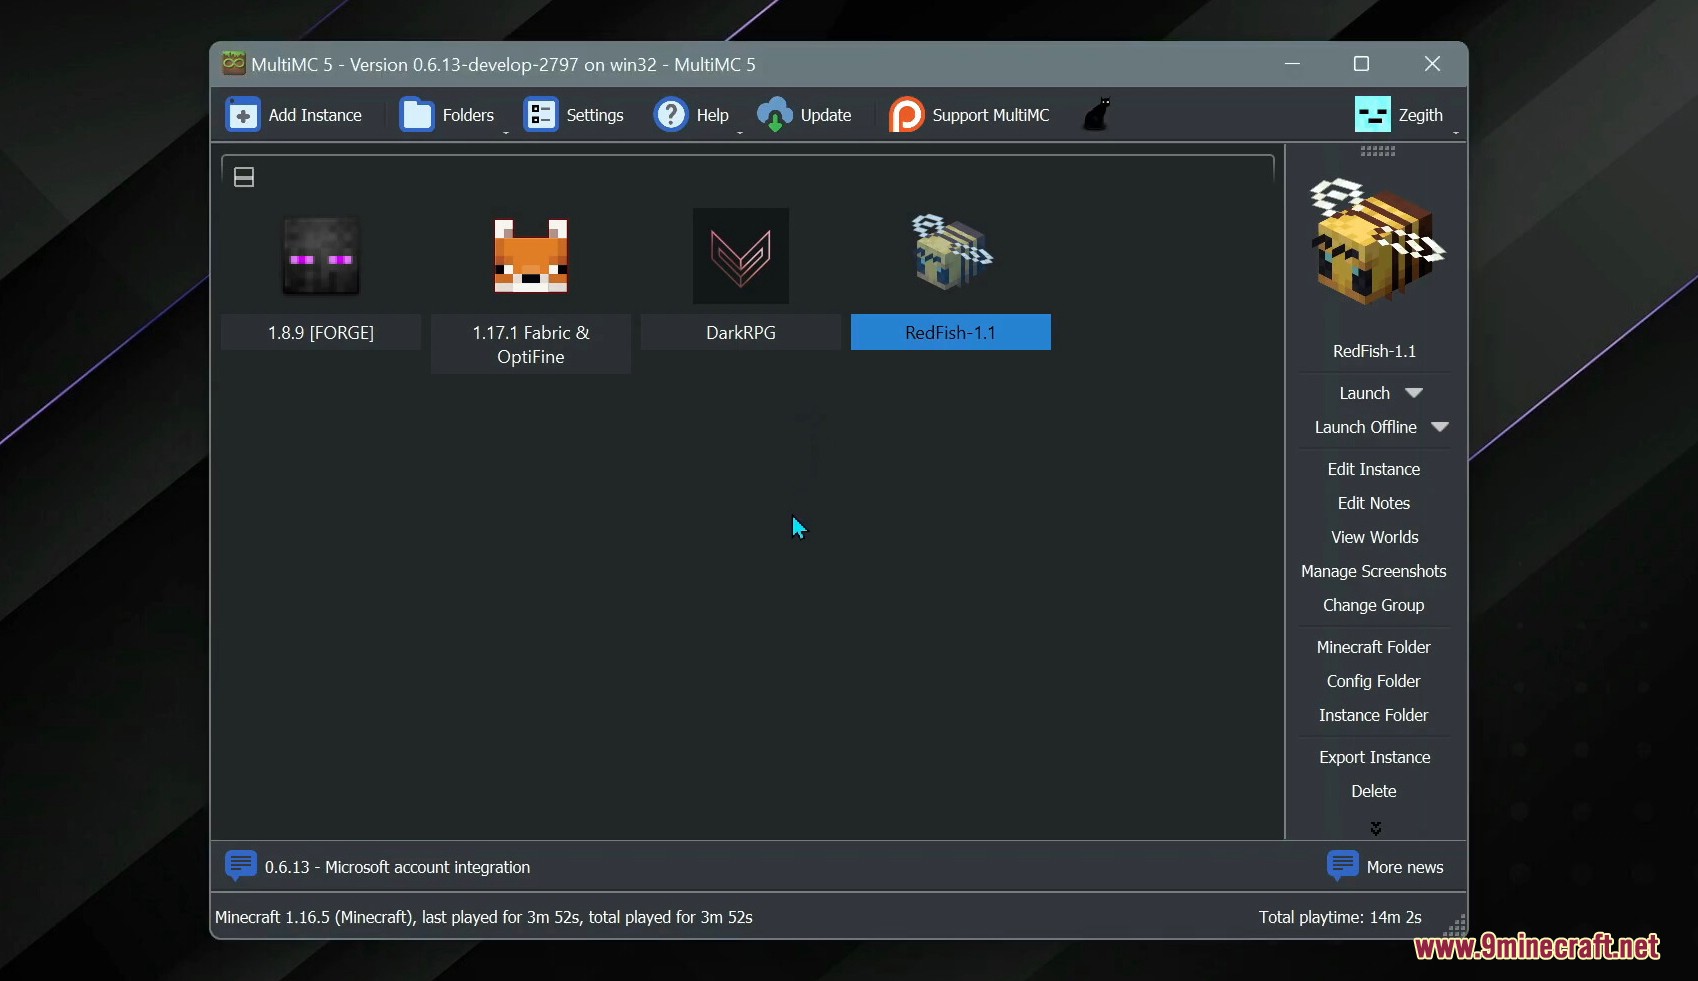The image size is (1698, 981).
Task: Click the Update cloud download icon
Action: pyautogui.click(x=775, y=115)
